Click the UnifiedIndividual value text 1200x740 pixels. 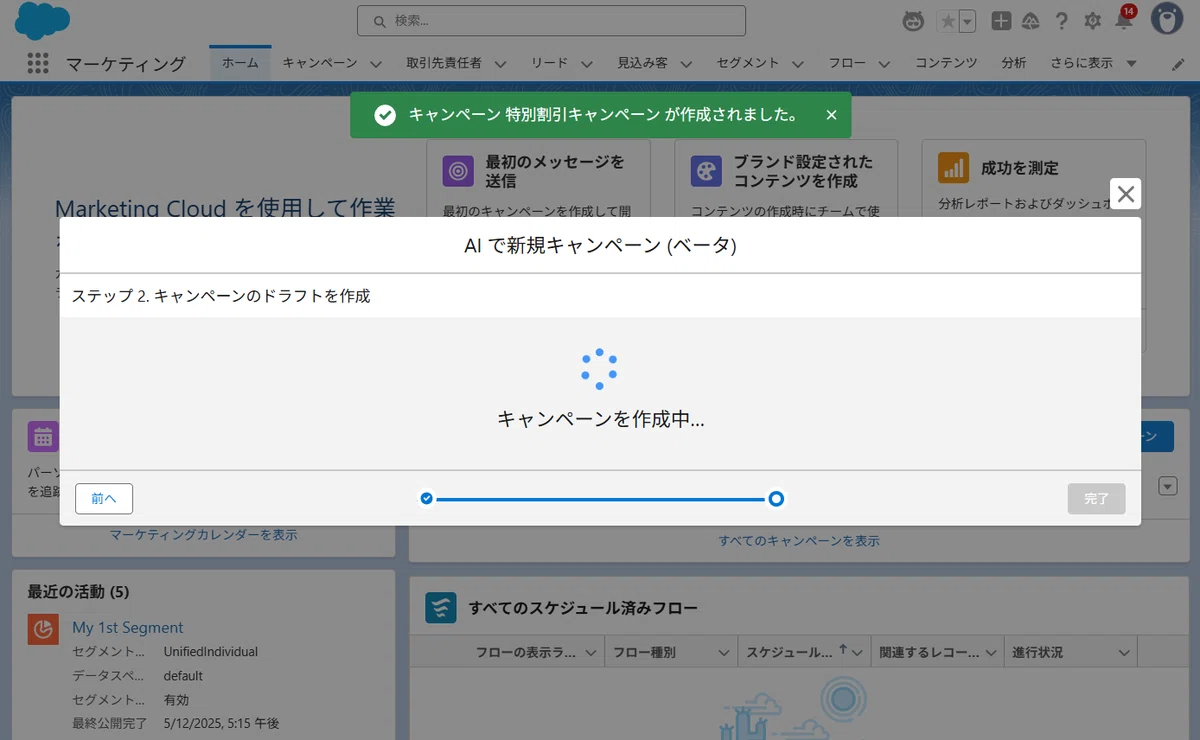coord(211,651)
